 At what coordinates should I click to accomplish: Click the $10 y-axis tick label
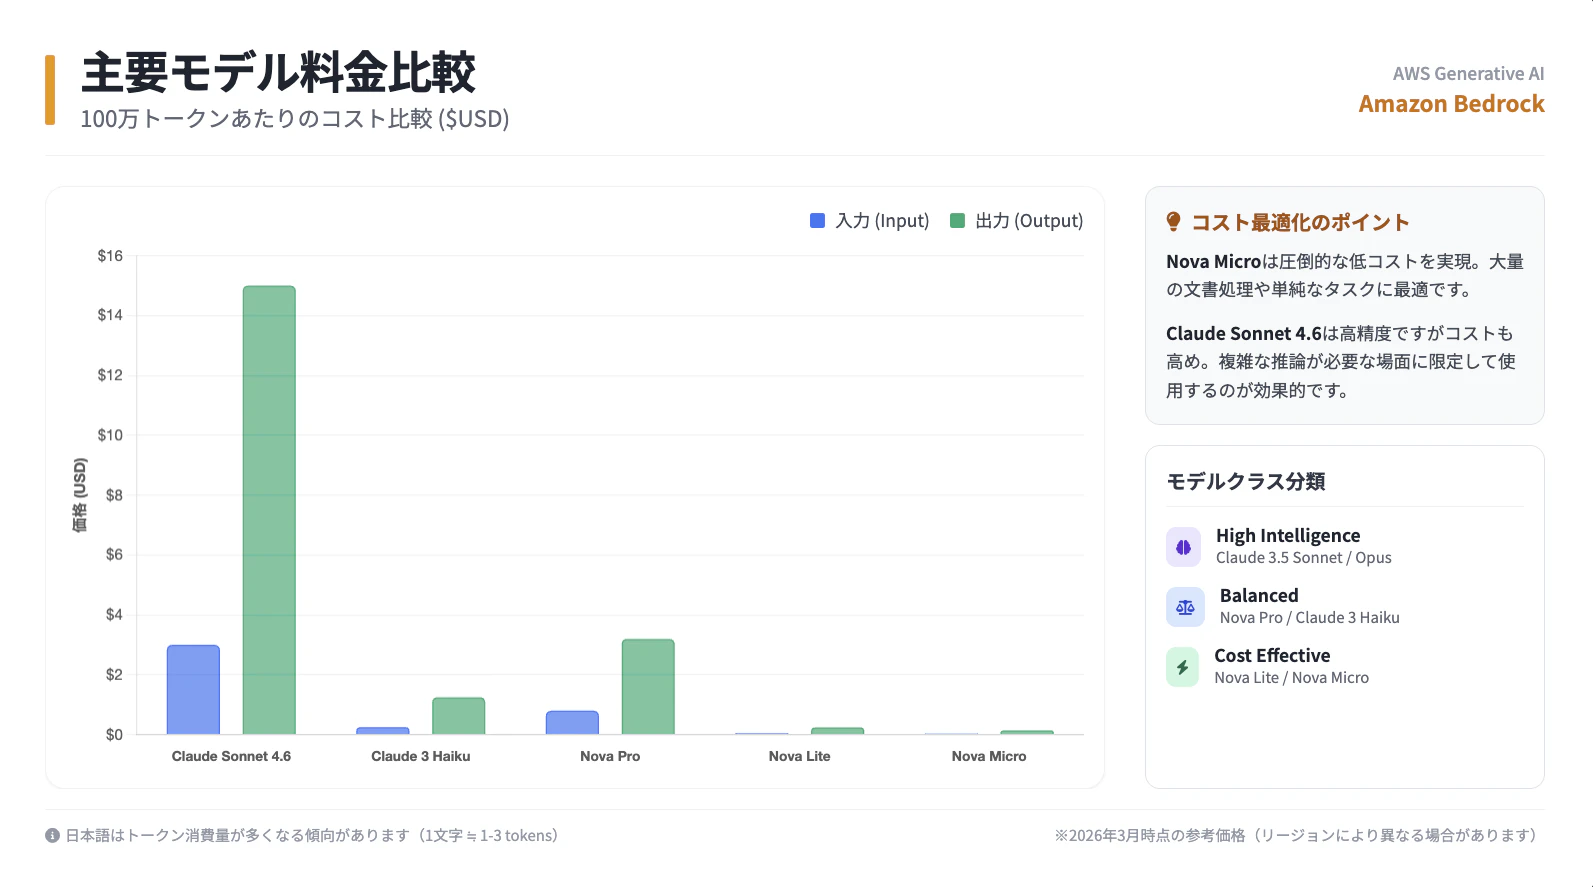(110, 435)
